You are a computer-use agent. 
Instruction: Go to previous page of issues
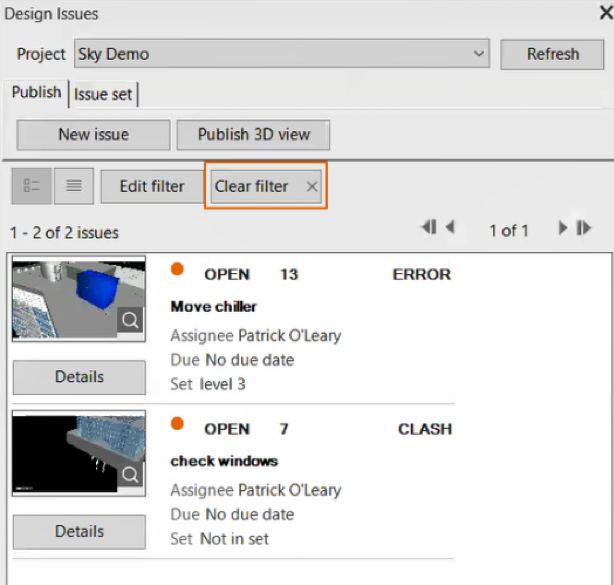click(450, 228)
